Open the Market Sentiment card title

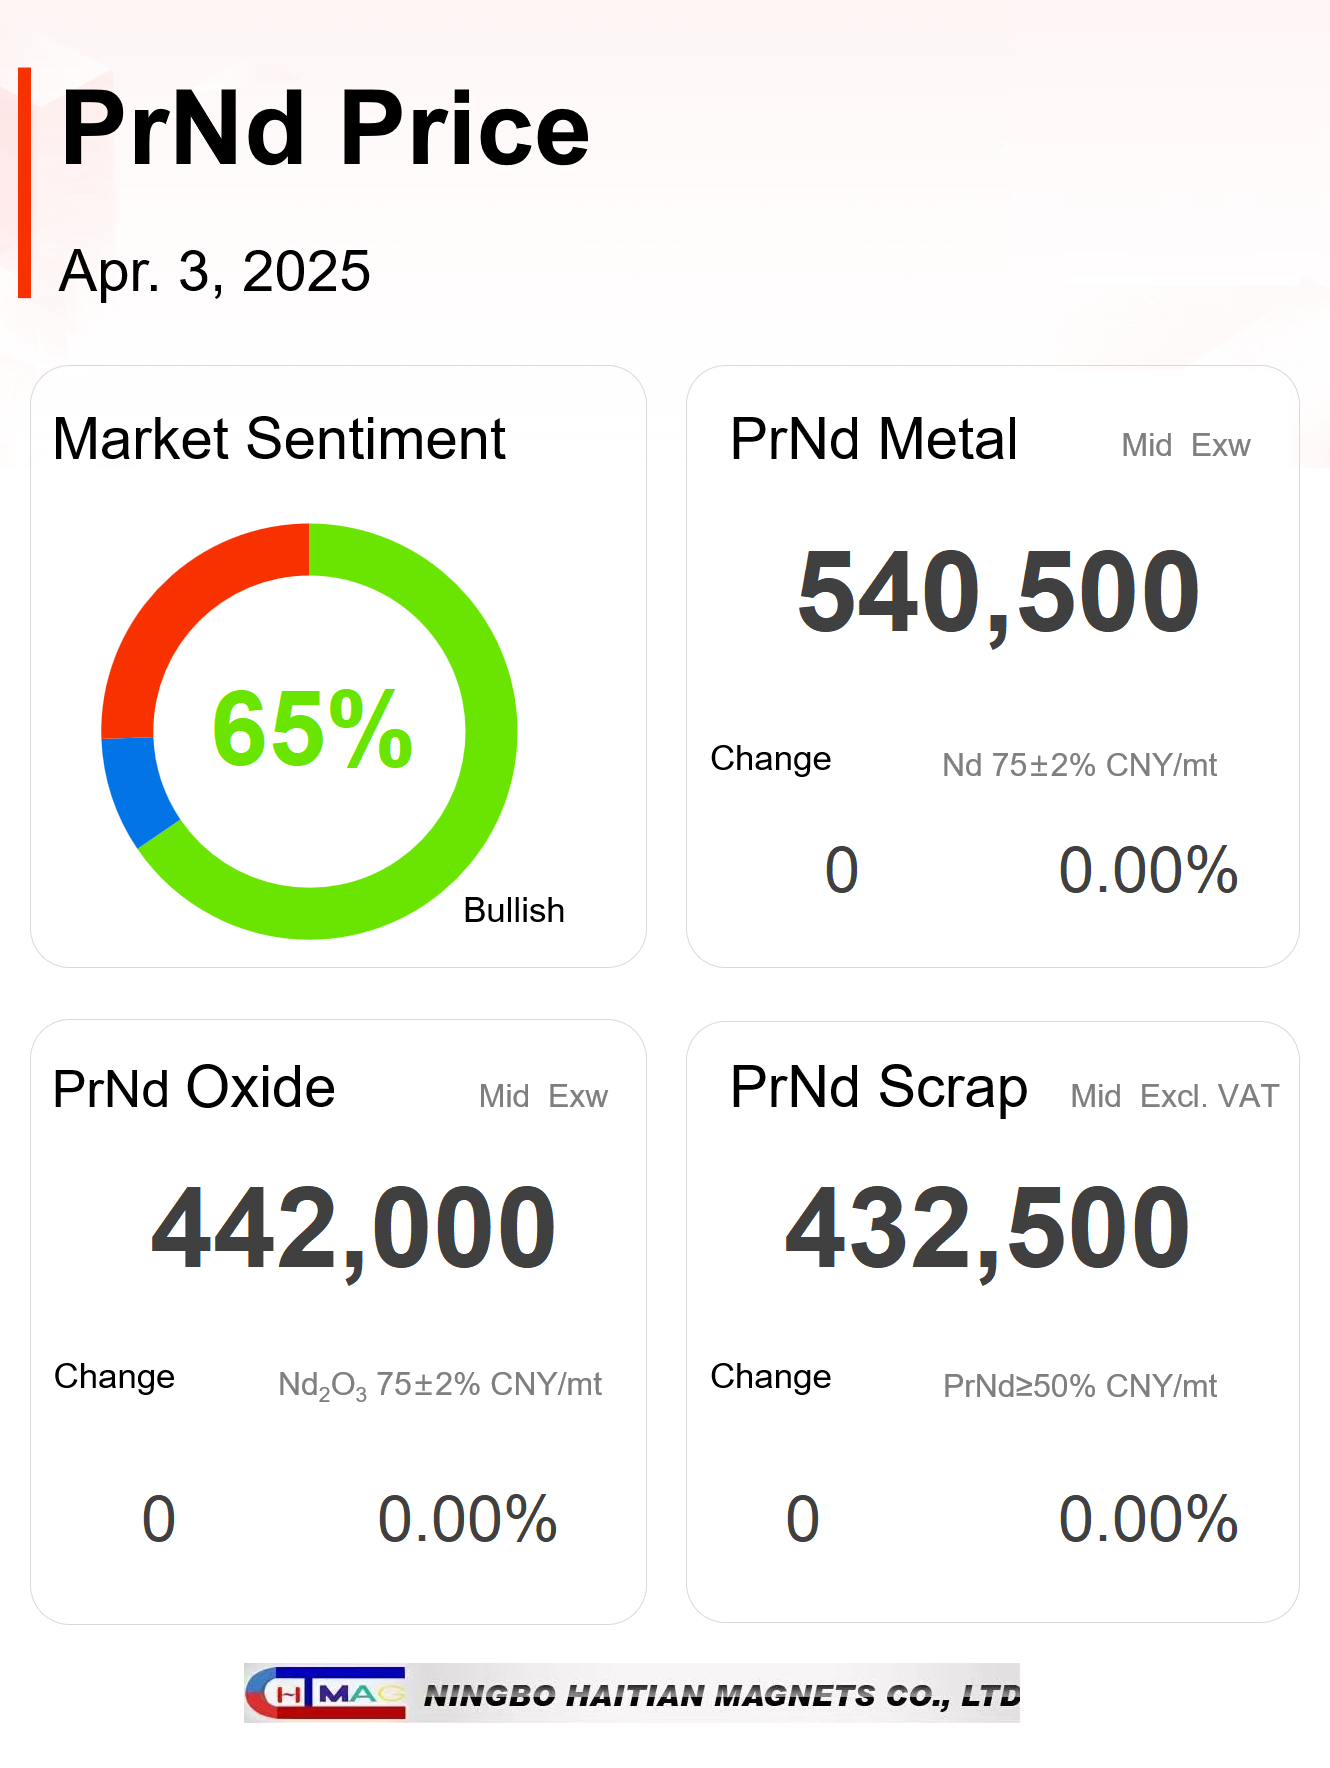279,439
